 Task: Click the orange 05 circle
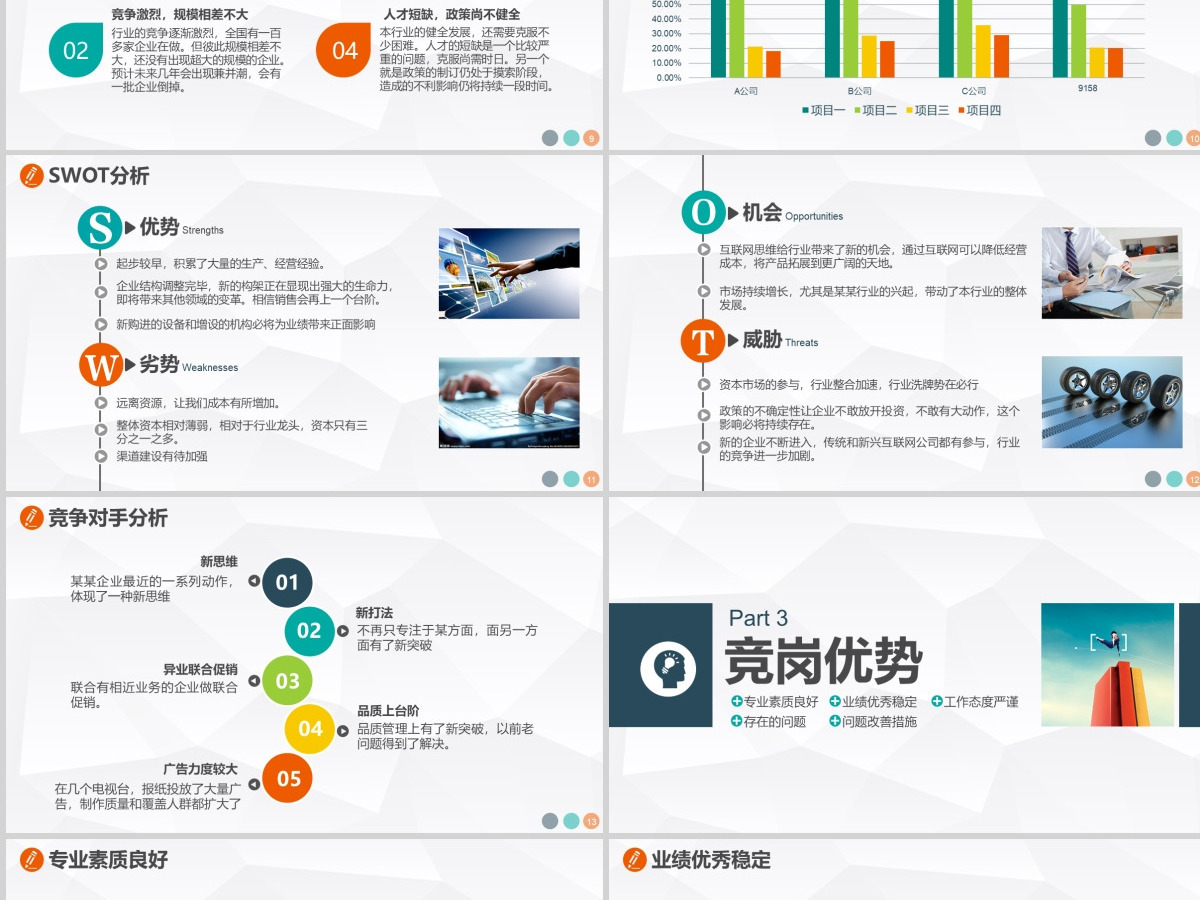click(x=288, y=778)
